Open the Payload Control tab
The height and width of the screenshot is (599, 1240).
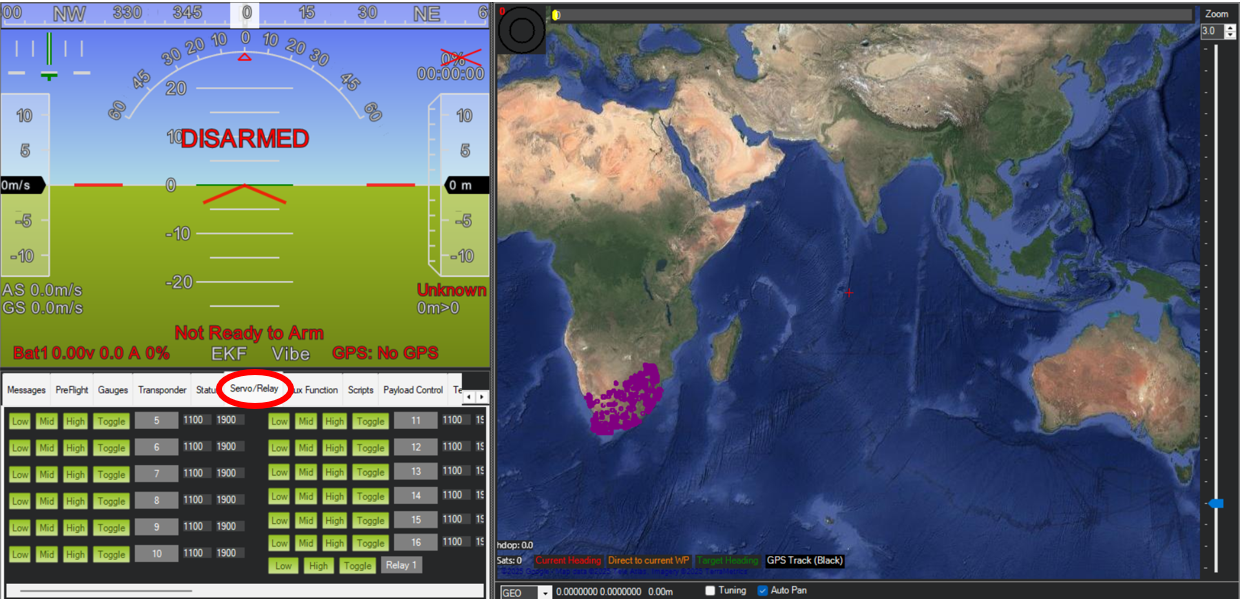[x=414, y=390]
